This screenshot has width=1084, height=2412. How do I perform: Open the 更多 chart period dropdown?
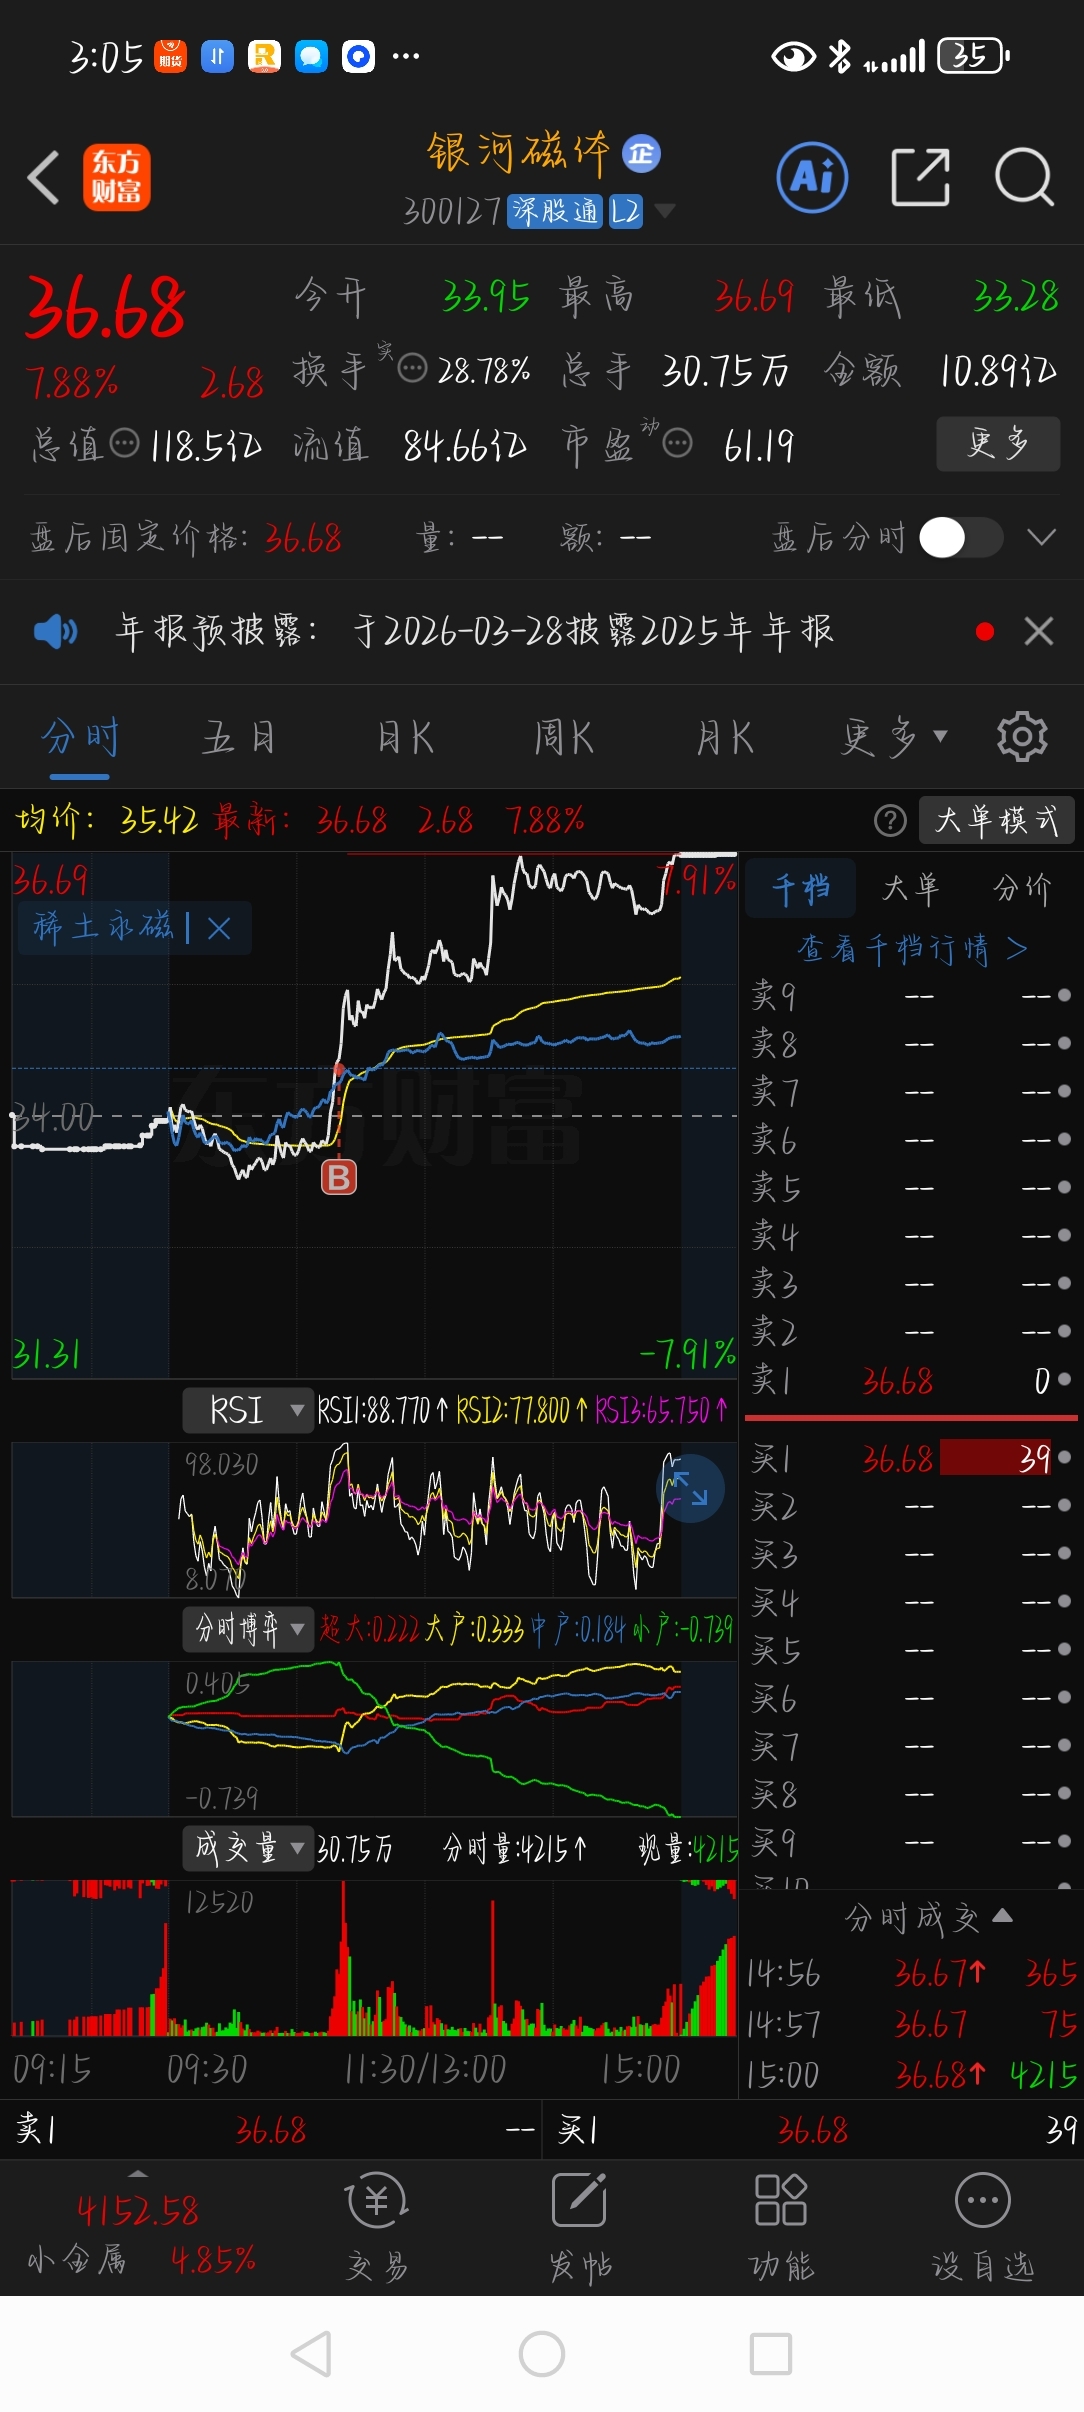(894, 738)
